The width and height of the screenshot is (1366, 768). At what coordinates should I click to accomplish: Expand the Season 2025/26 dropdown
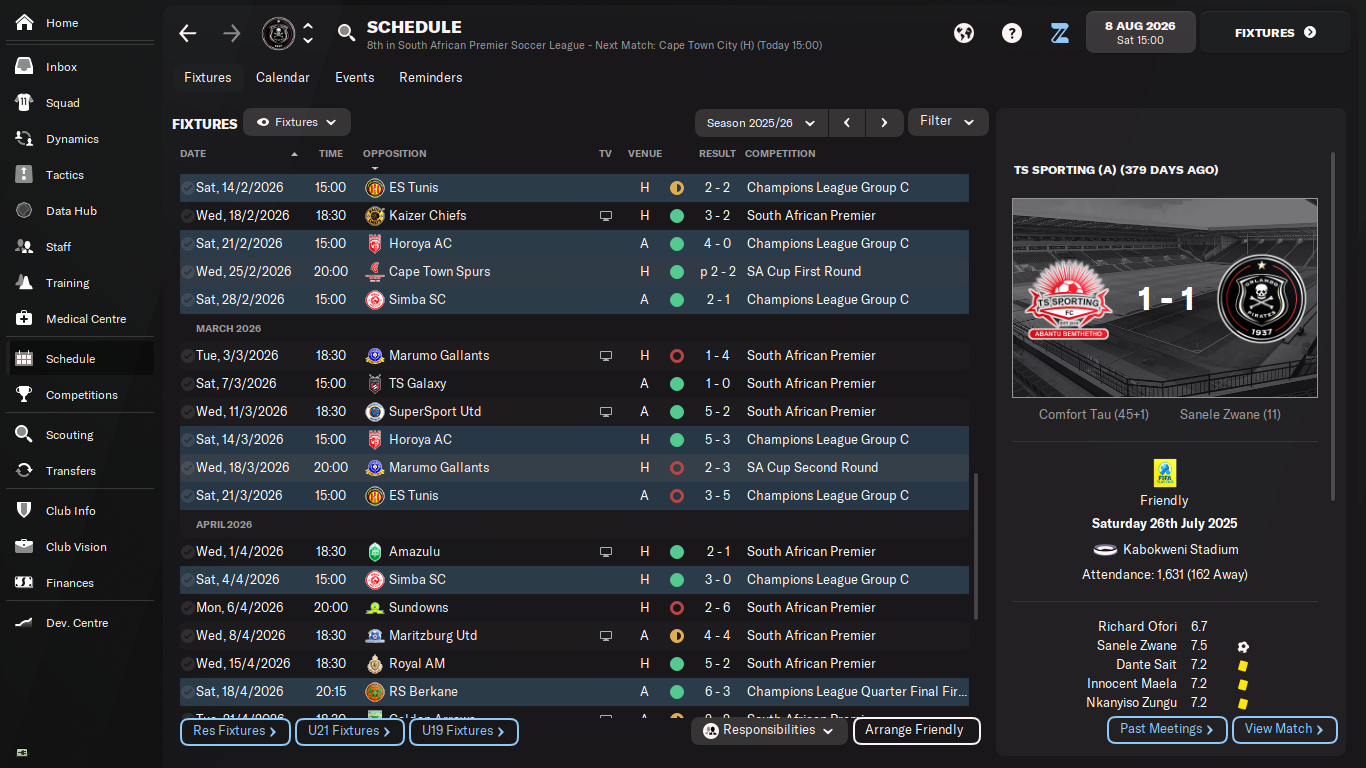[x=761, y=123]
